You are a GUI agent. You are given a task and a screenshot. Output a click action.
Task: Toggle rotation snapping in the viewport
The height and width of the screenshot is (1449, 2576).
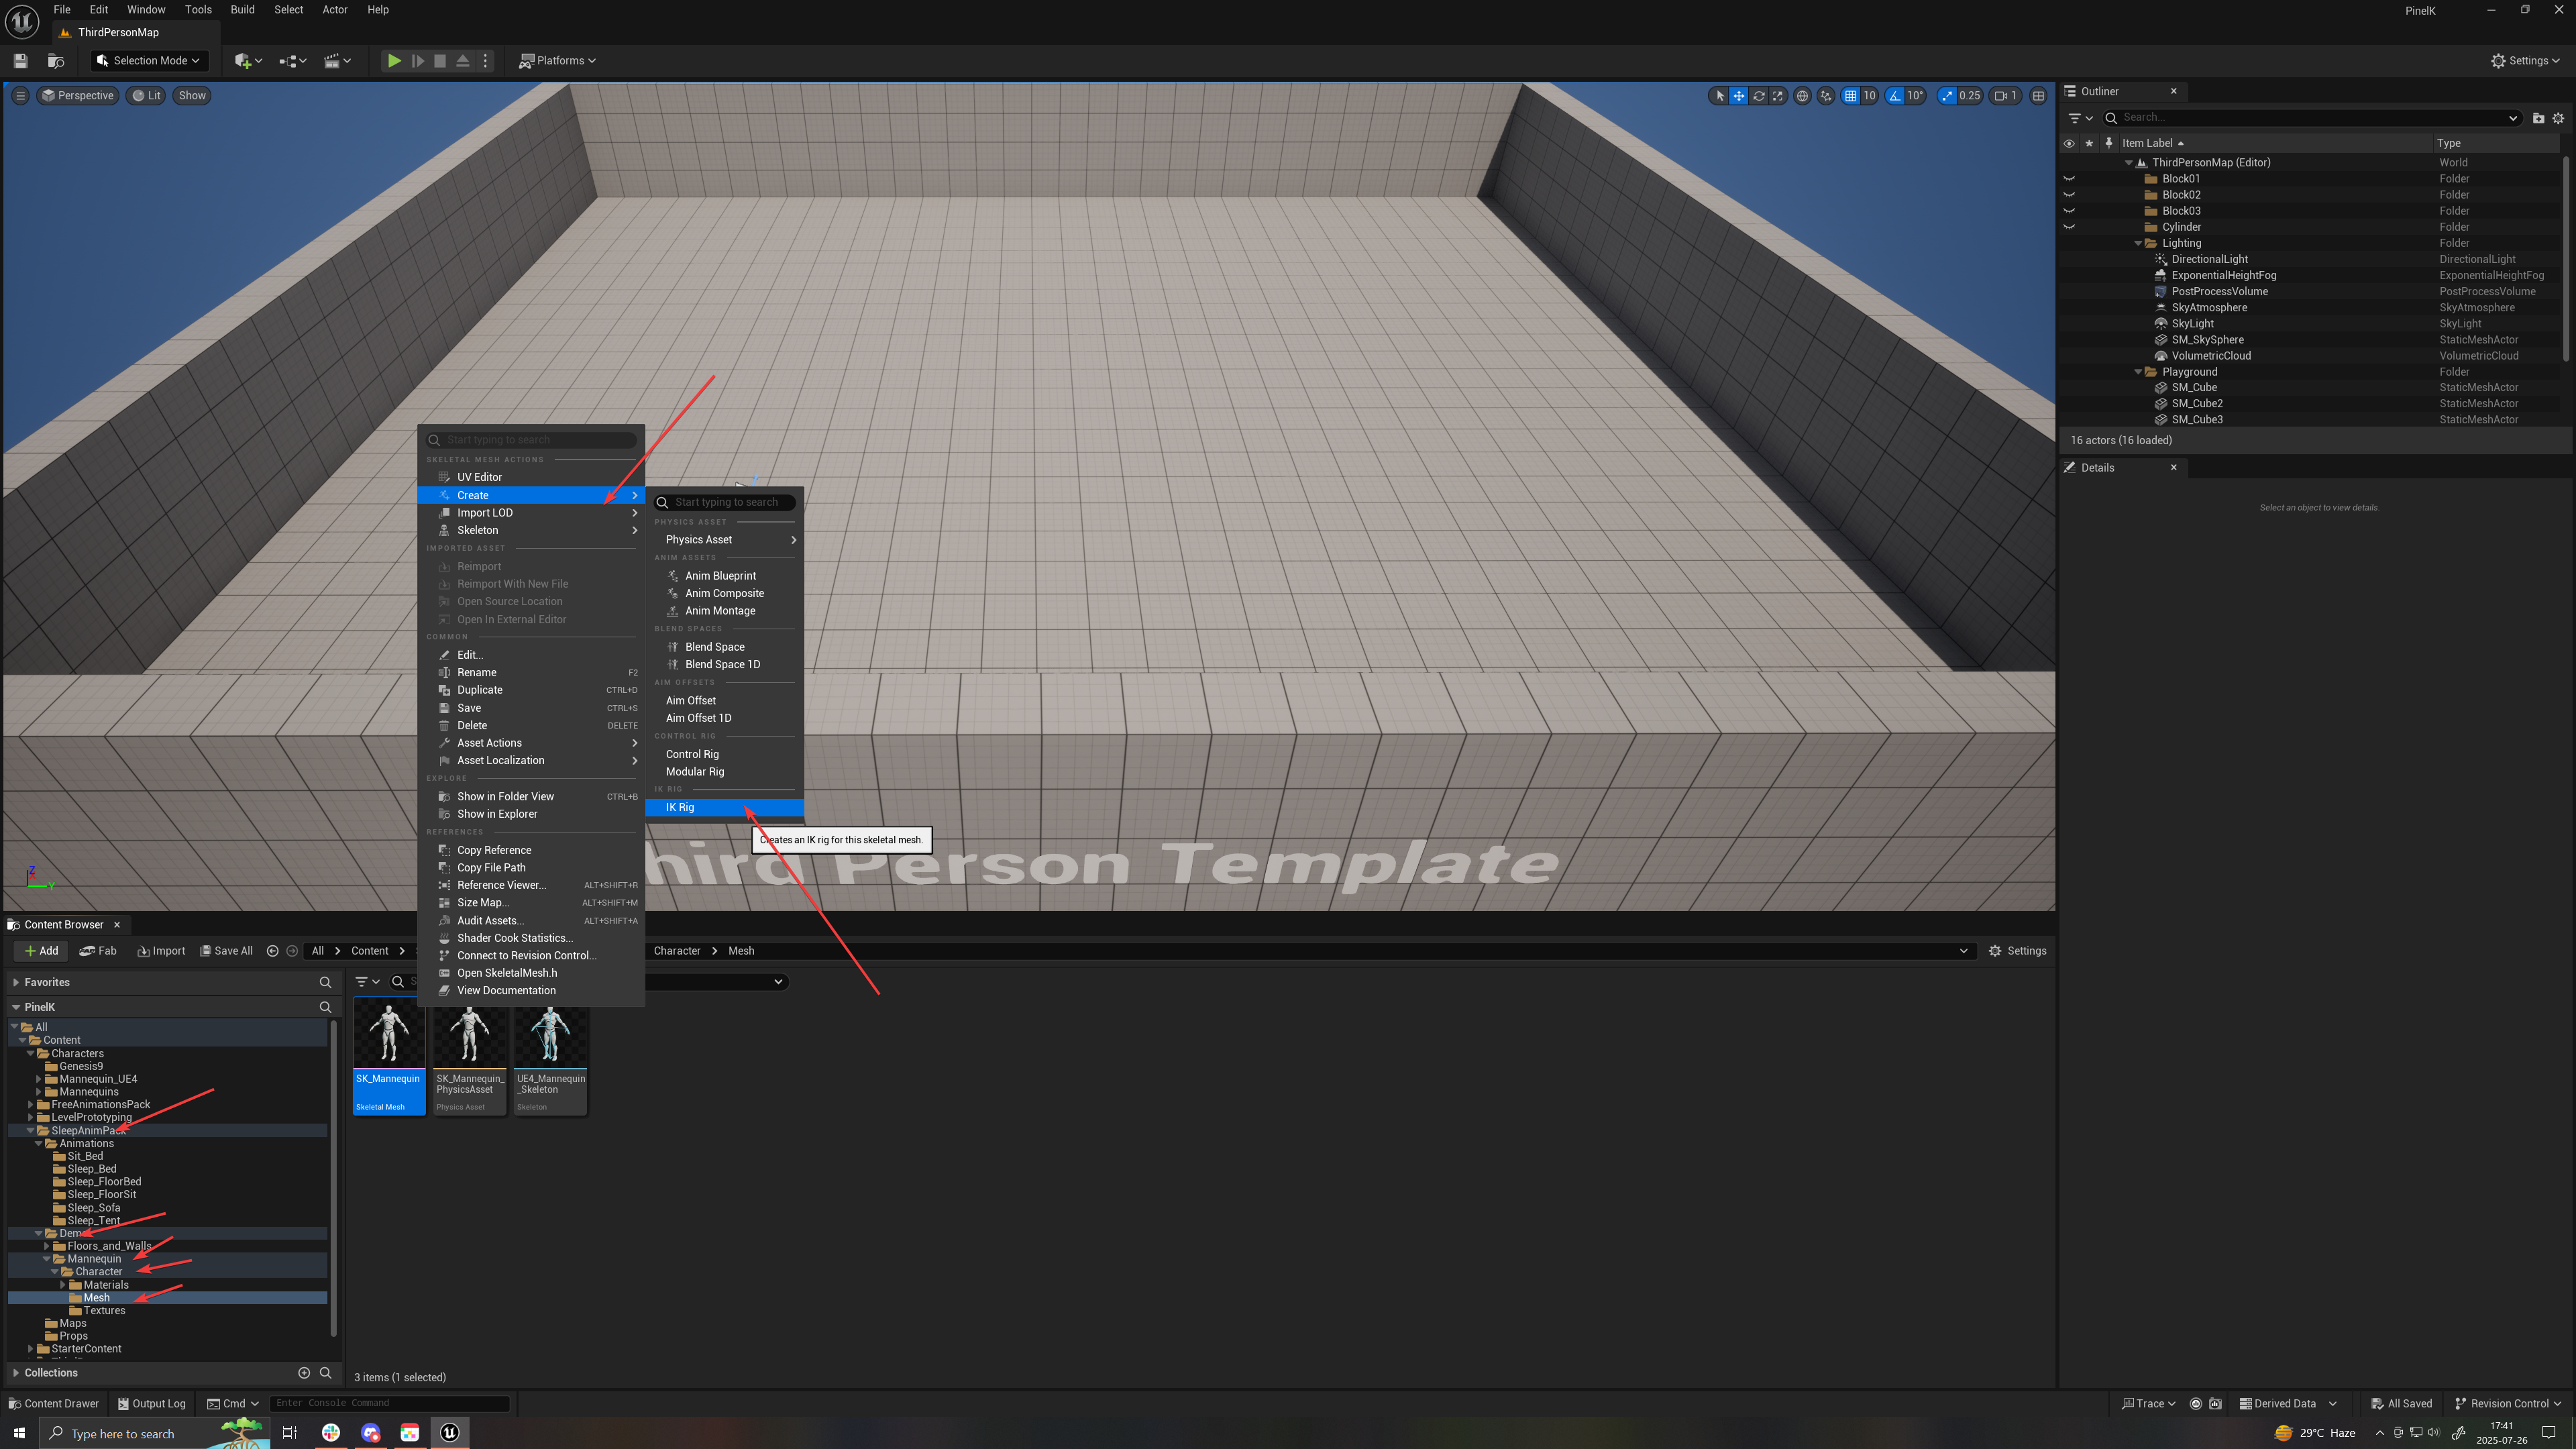click(1895, 96)
